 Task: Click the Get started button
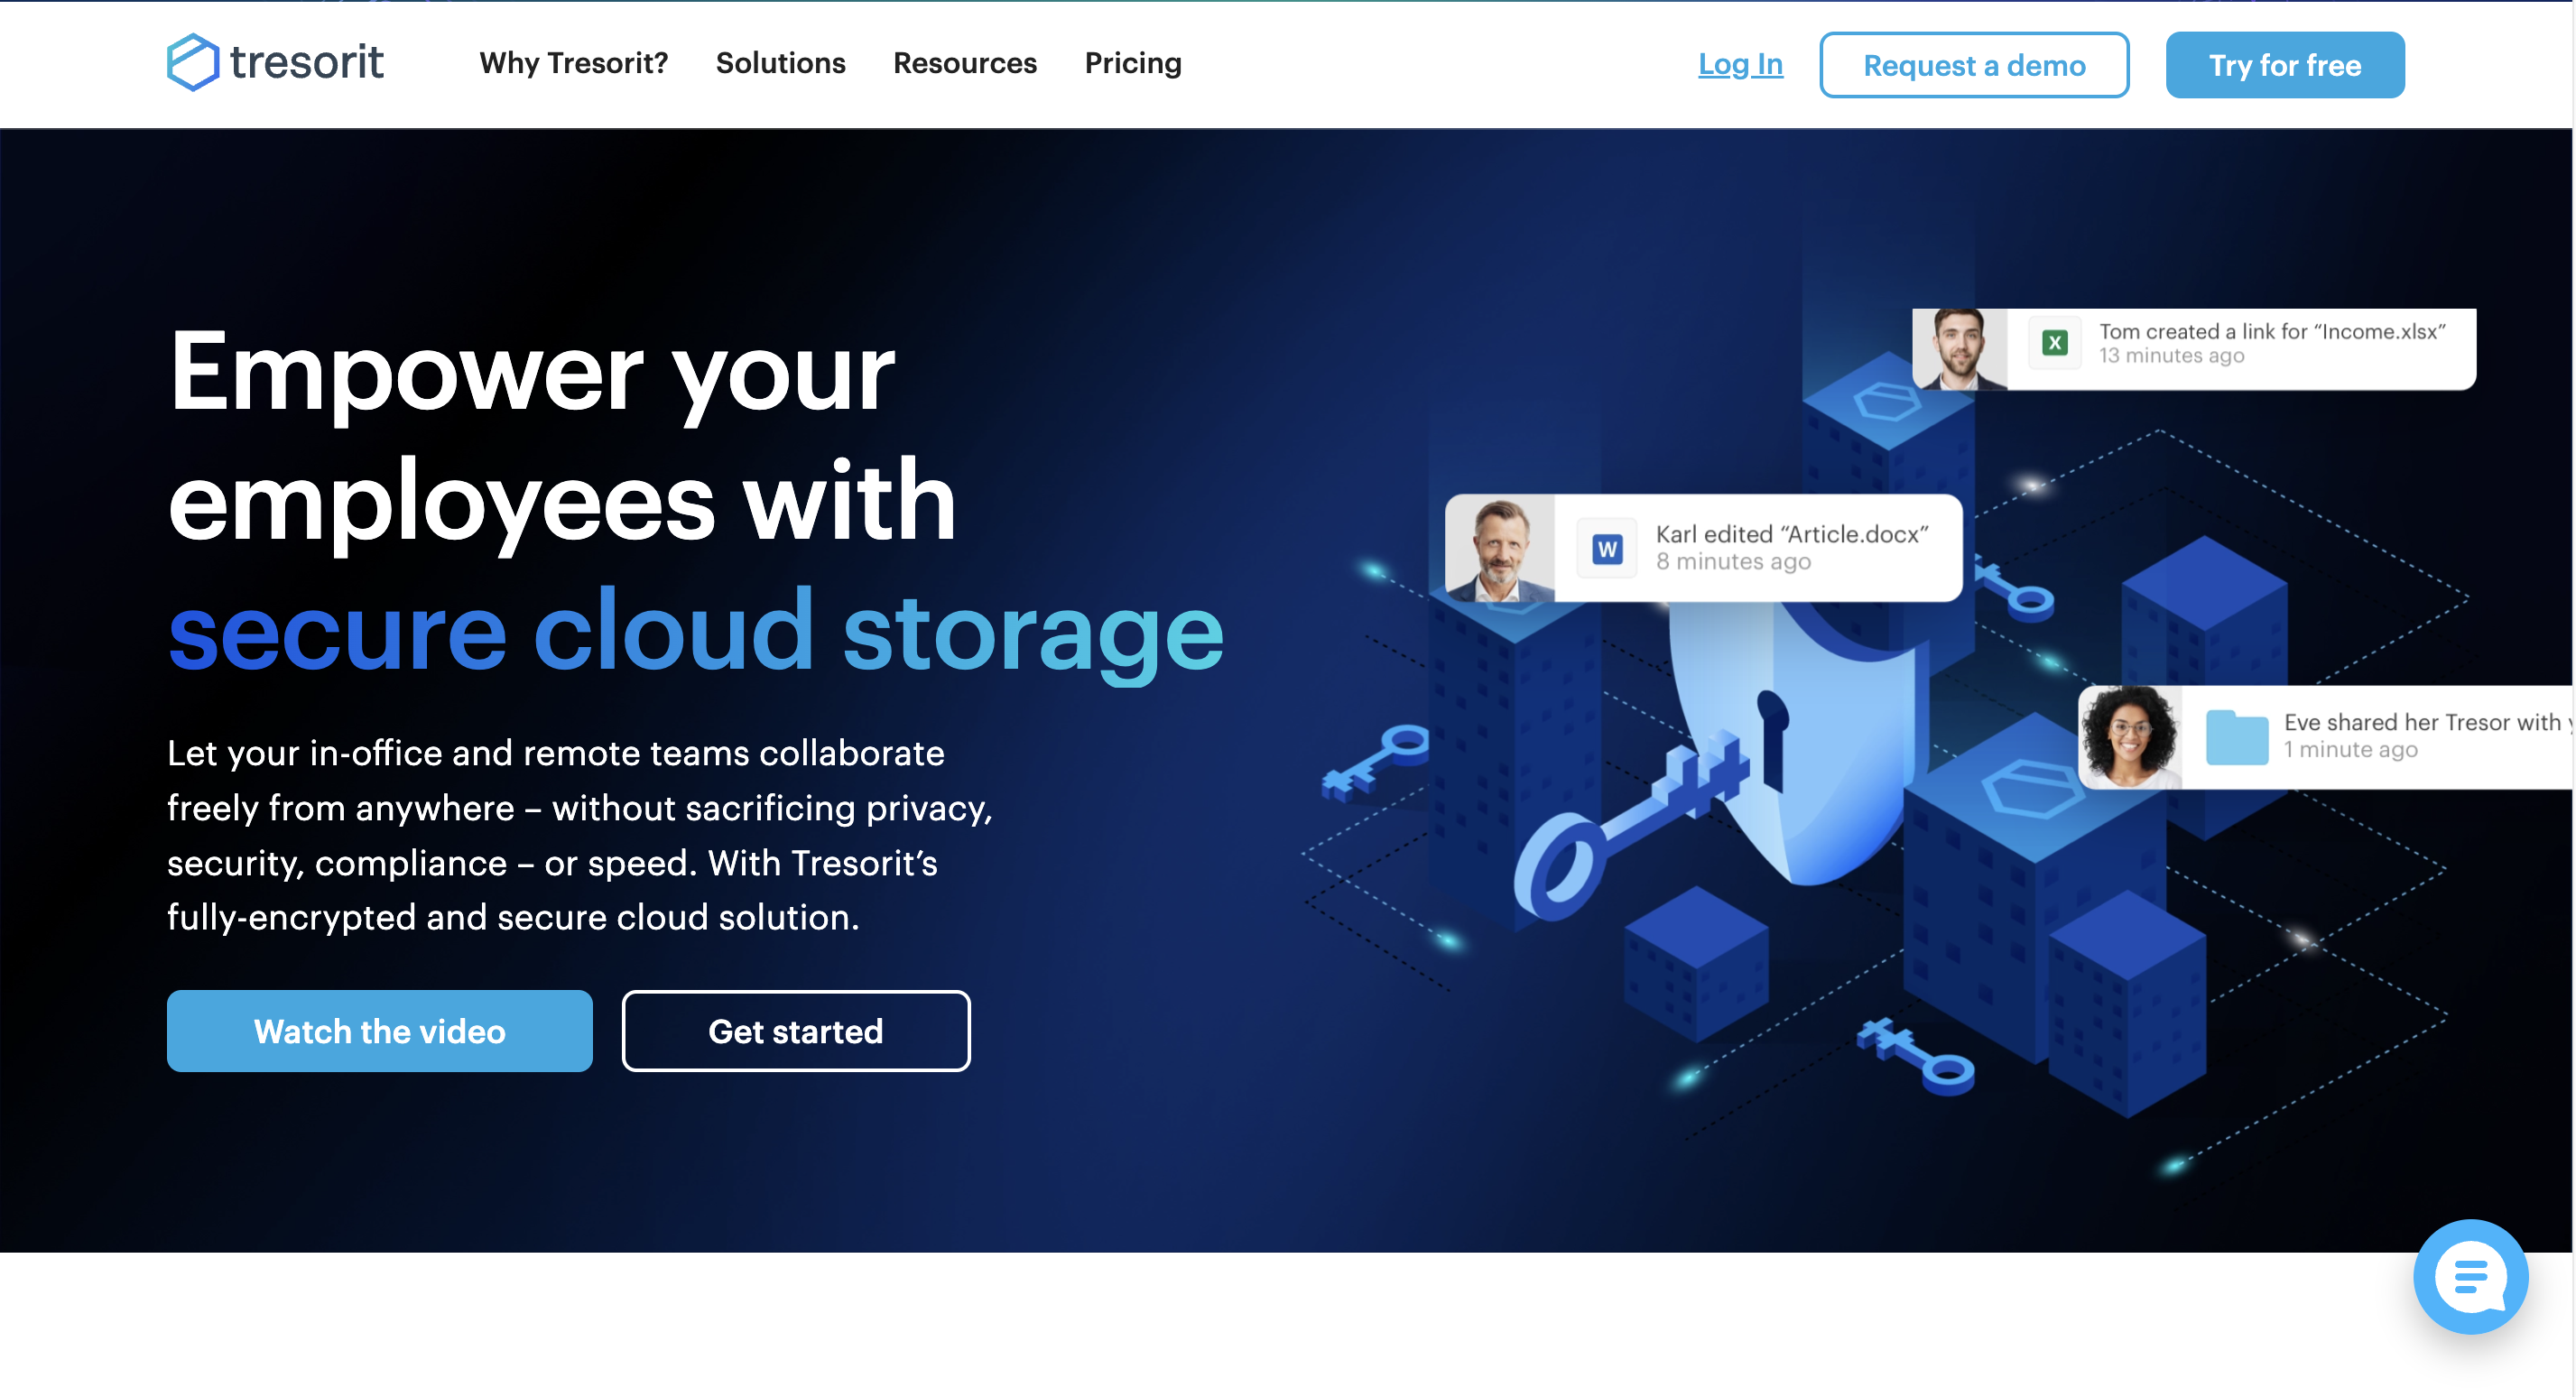pyautogui.click(x=795, y=1031)
